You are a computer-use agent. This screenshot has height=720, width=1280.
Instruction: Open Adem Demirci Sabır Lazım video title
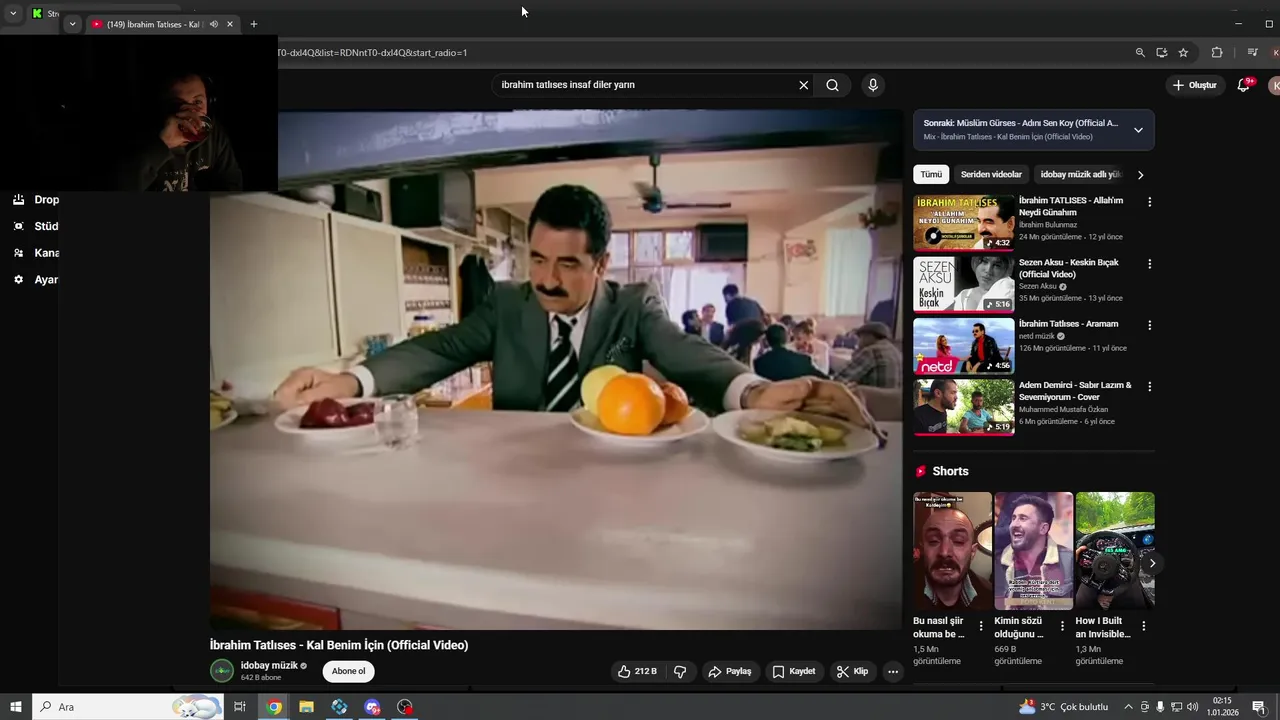coord(1075,391)
